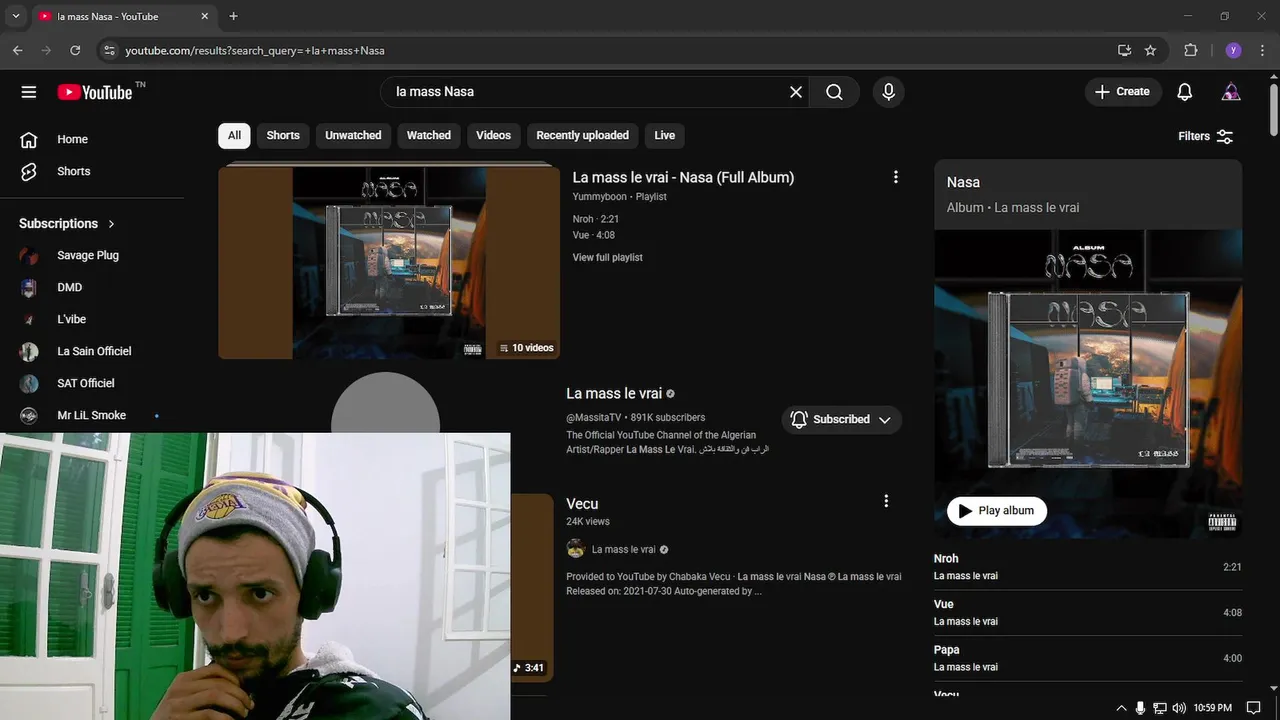Open browser extensions puzzle icon
The height and width of the screenshot is (720, 1280).
click(x=1190, y=50)
